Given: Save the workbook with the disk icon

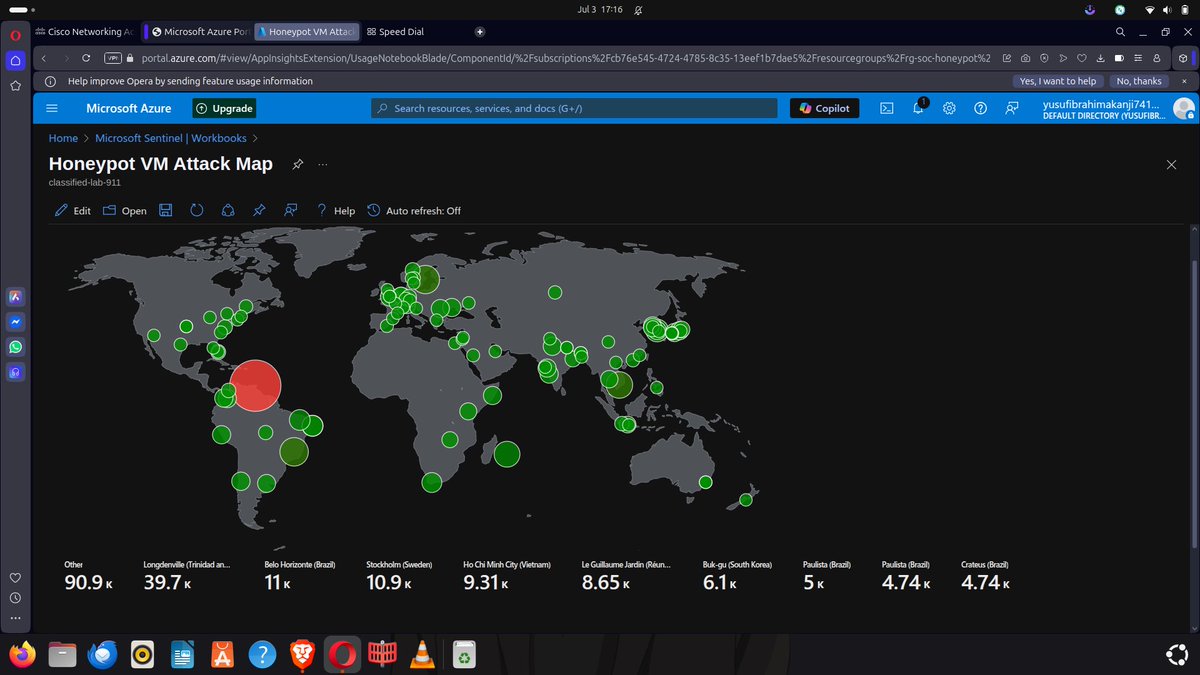Looking at the screenshot, I should [166, 210].
